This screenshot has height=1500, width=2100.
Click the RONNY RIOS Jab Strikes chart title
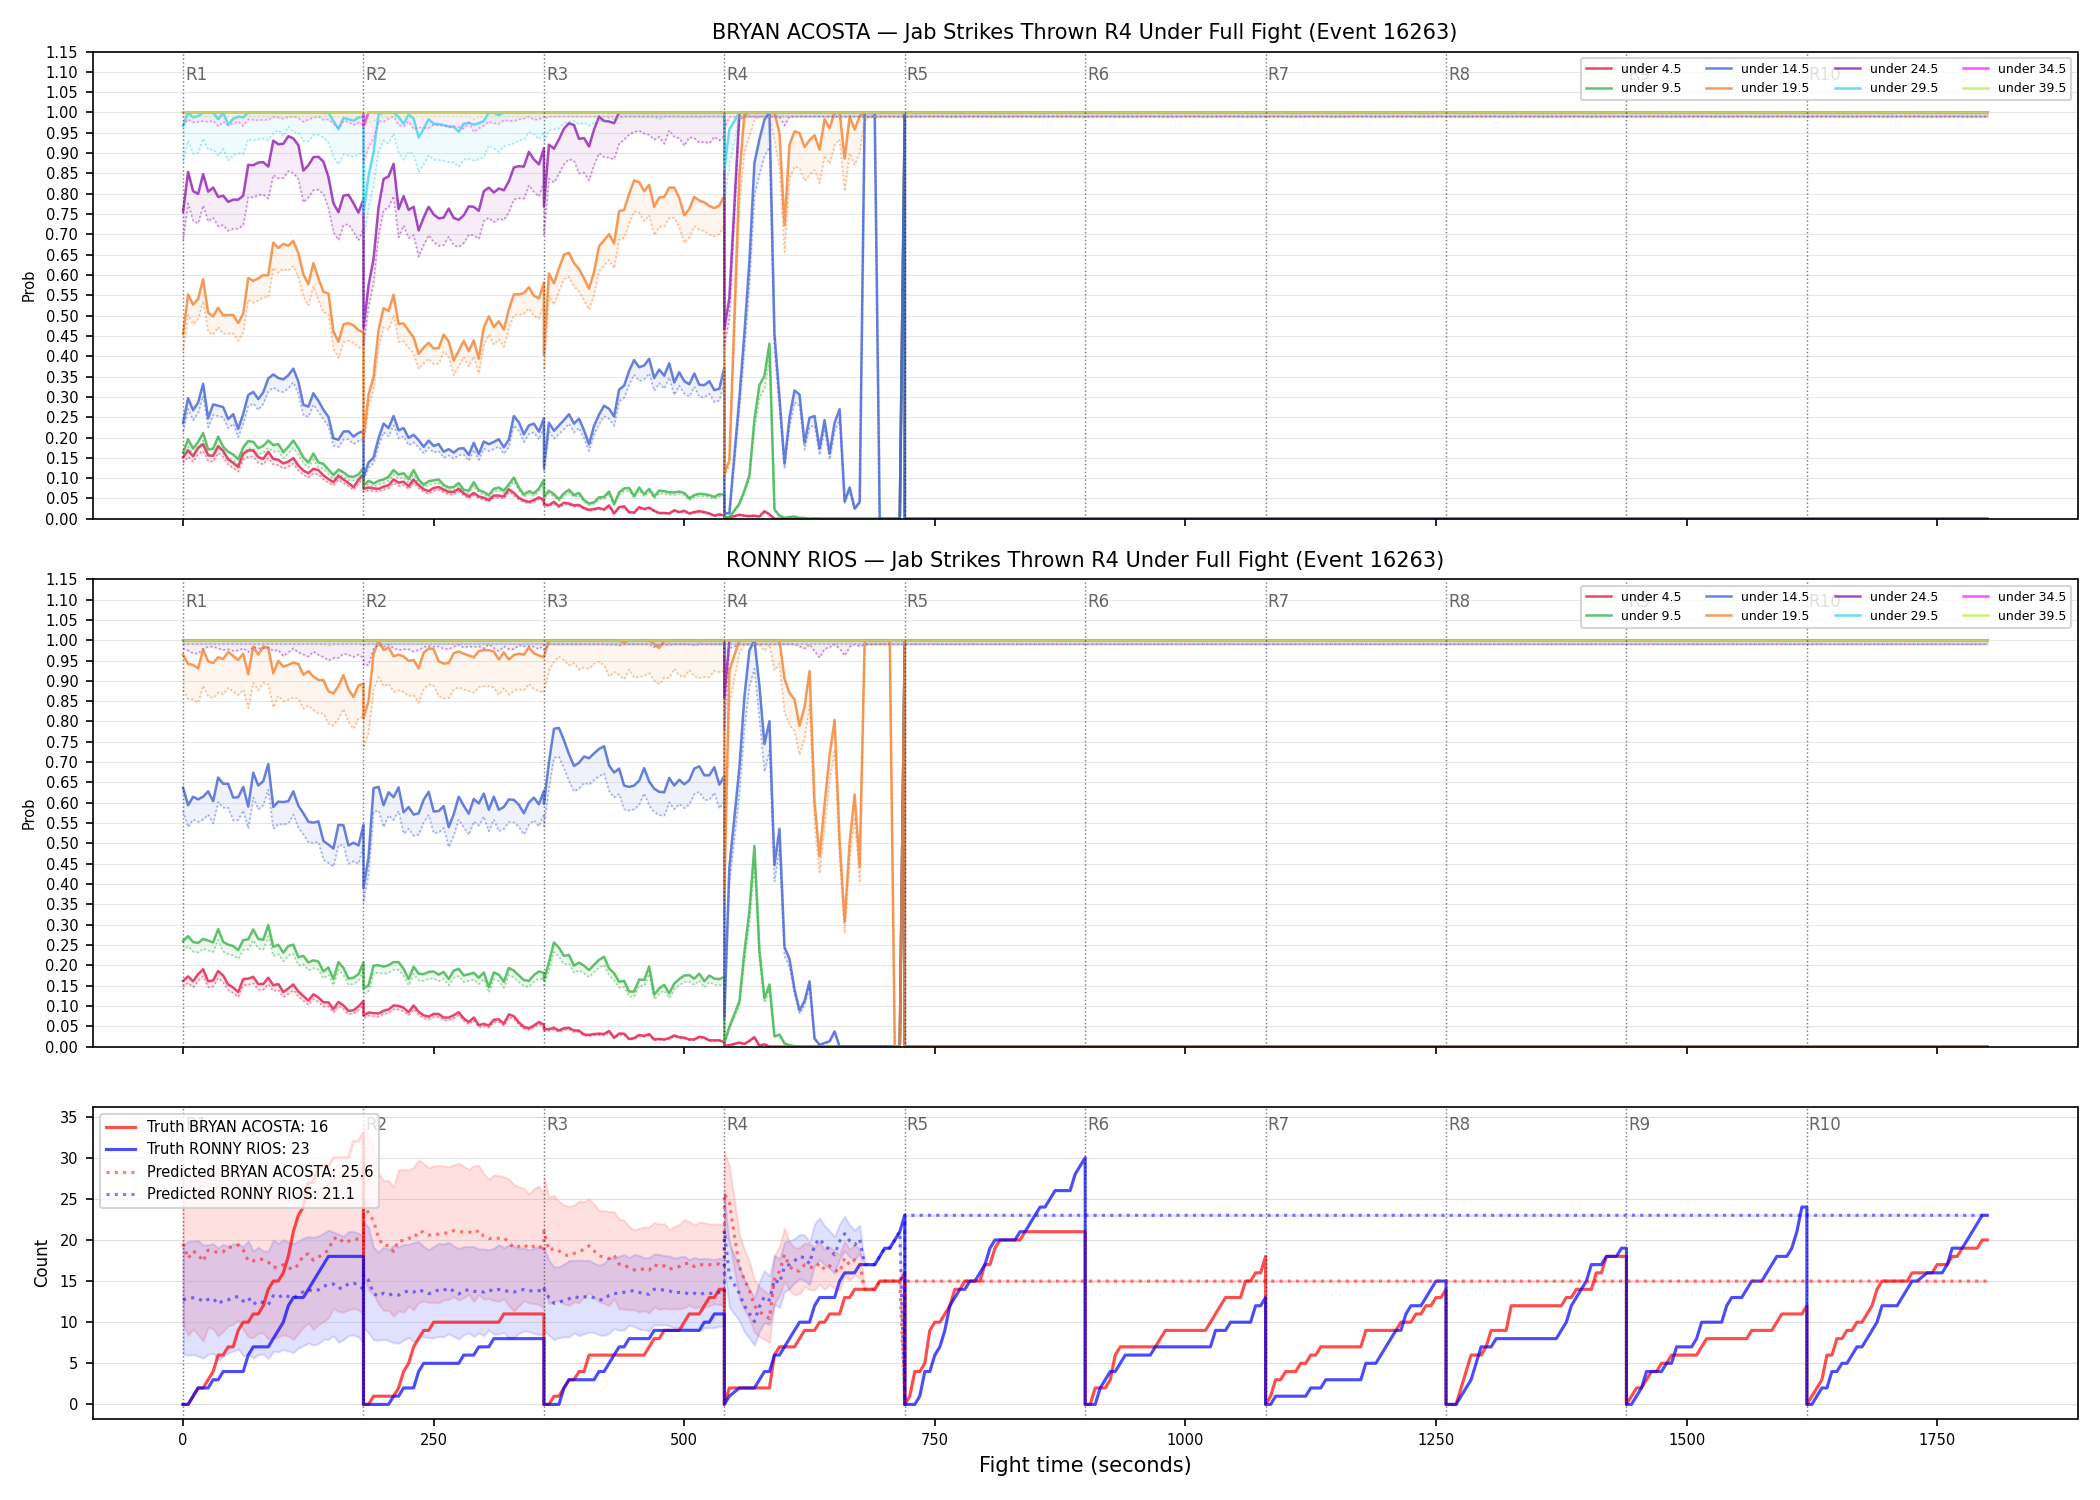coord(1084,560)
